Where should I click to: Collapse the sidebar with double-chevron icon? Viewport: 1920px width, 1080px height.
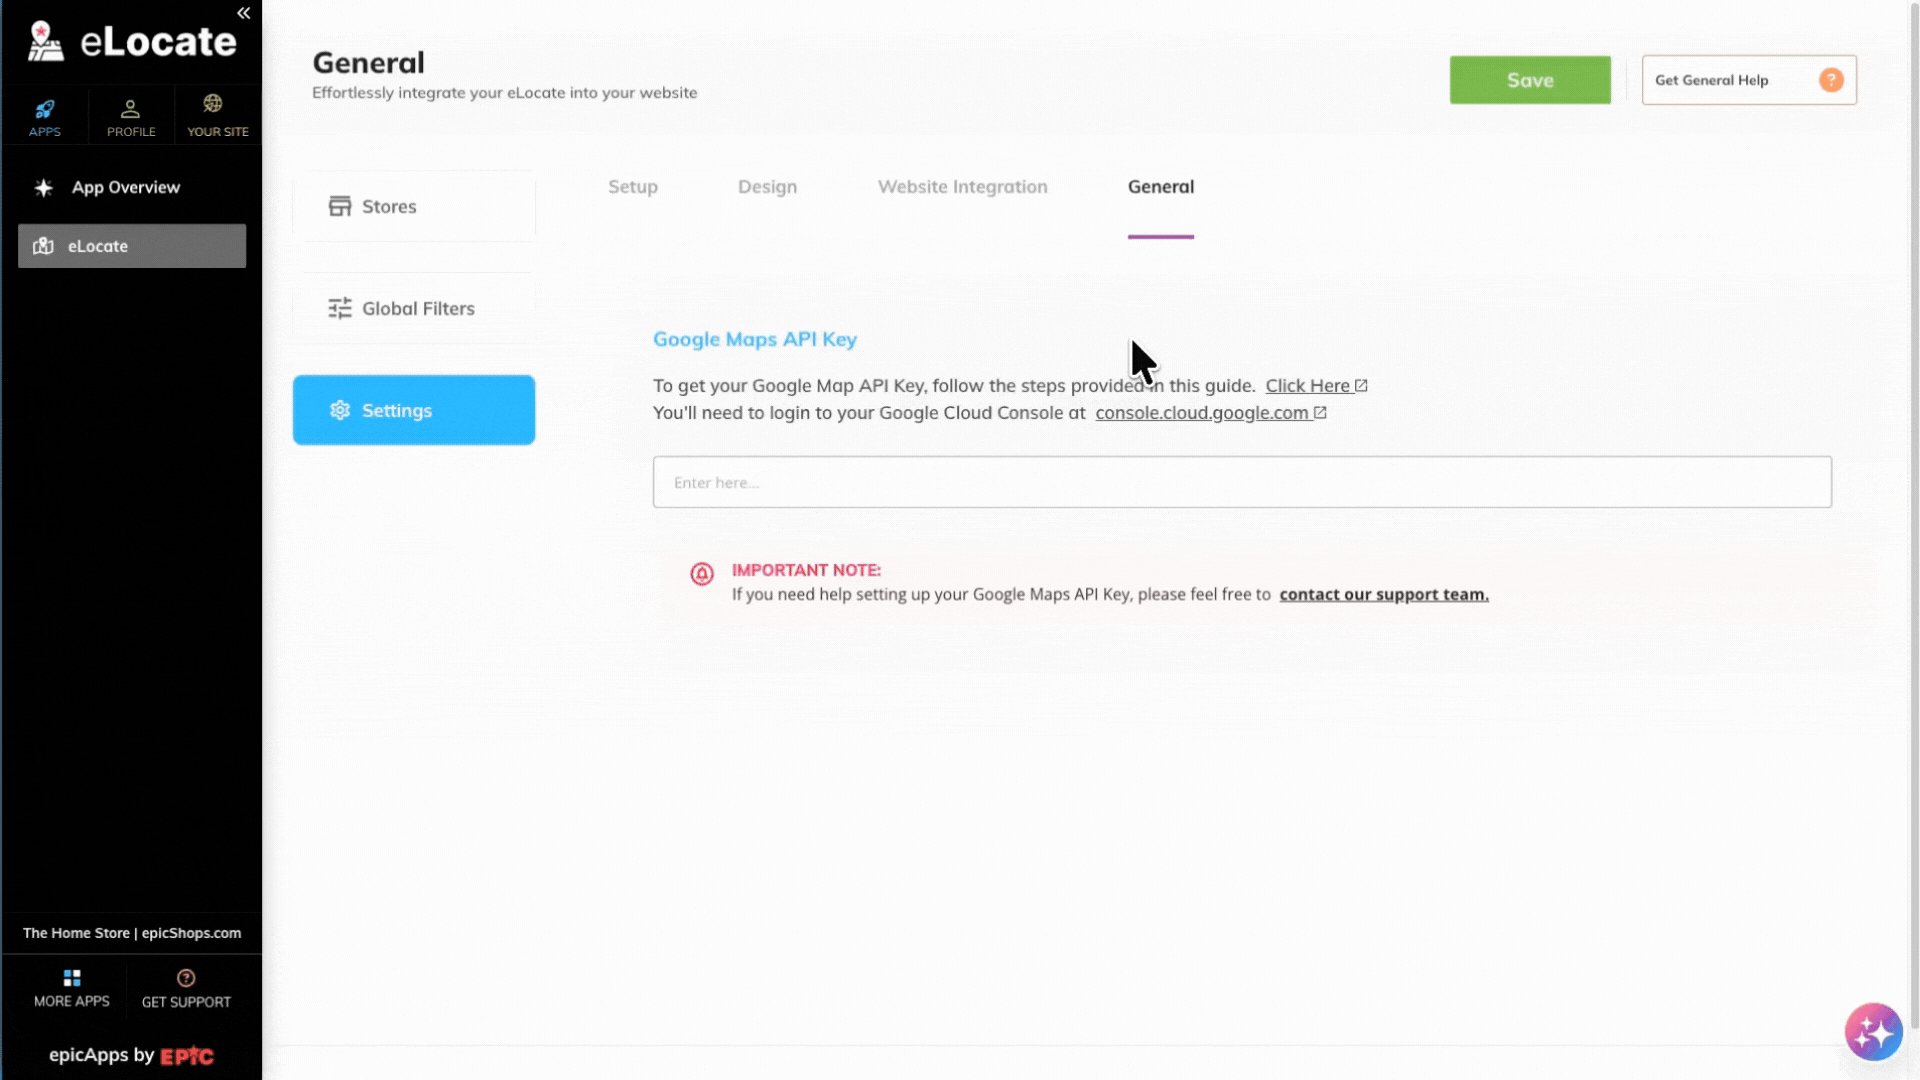[243, 13]
